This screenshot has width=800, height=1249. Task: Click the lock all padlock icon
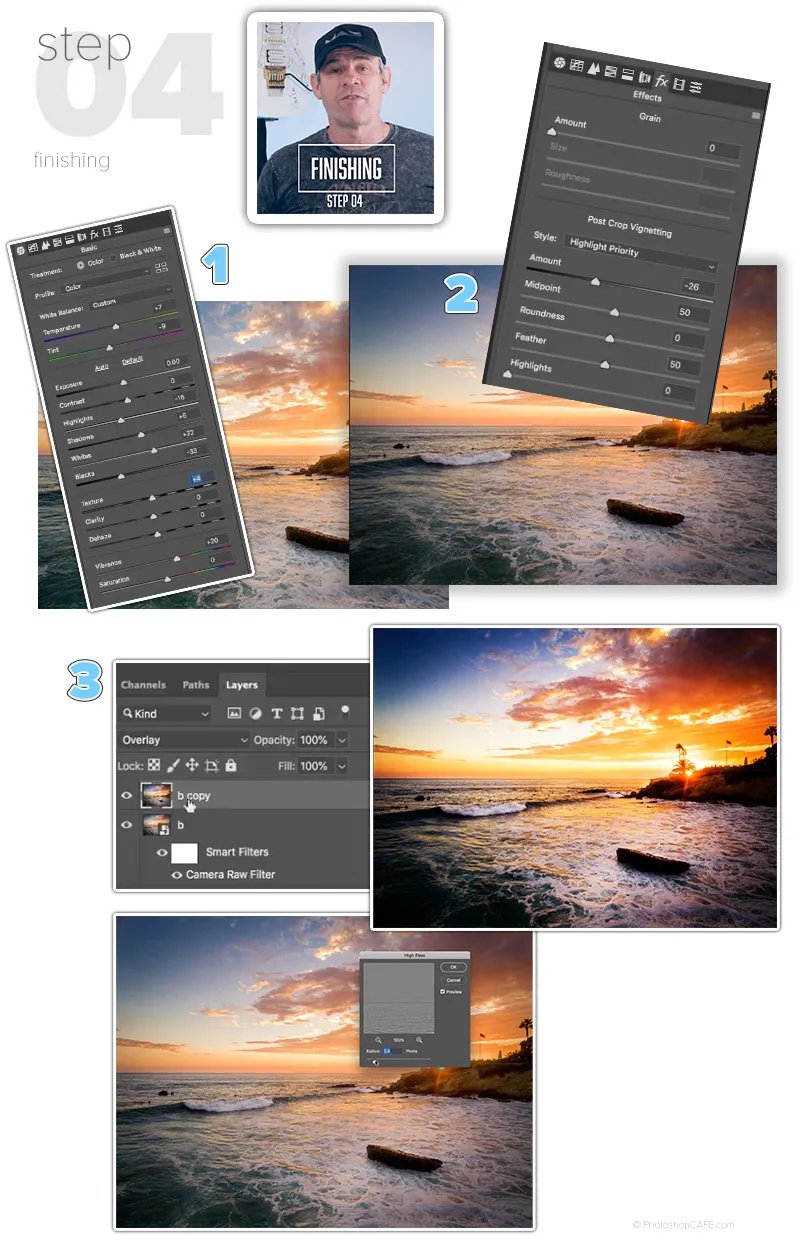pos(231,766)
